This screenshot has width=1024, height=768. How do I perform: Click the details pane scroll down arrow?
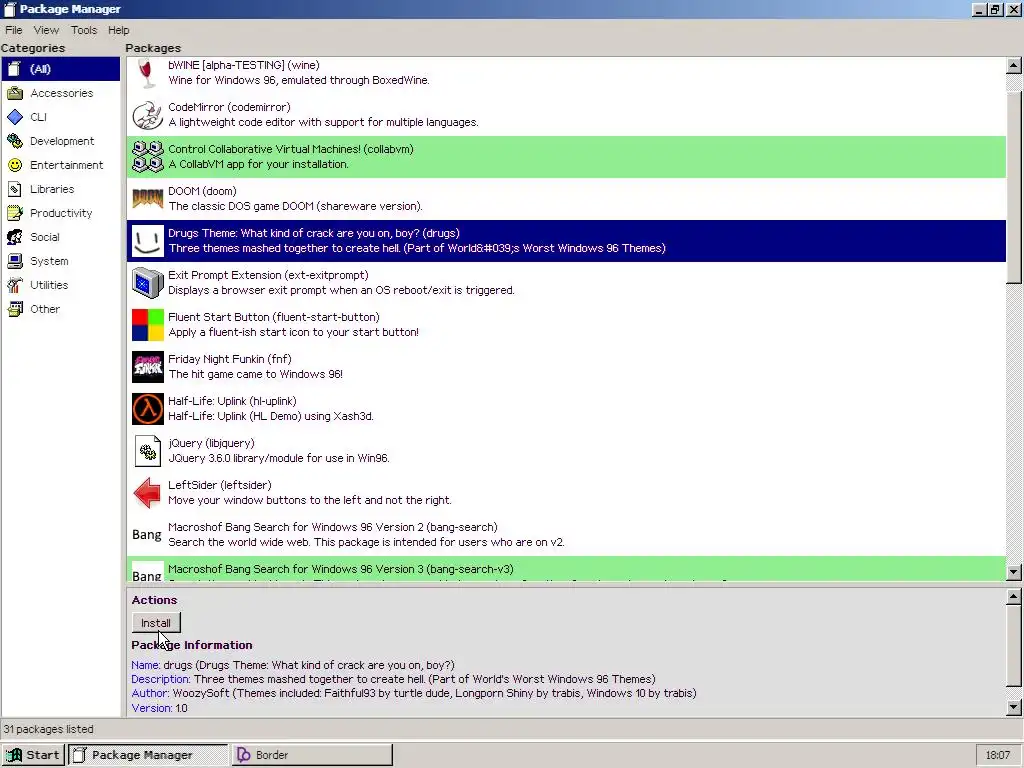(x=1014, y=707)
